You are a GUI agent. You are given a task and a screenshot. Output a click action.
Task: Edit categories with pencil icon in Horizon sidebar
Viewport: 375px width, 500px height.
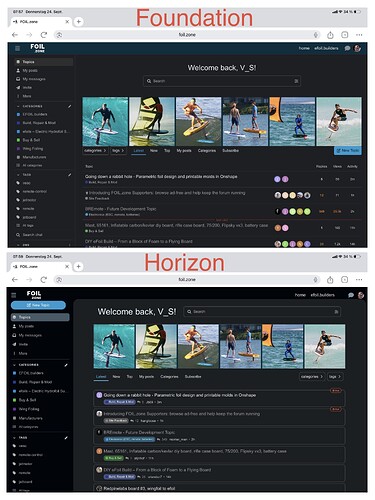(x=66, y=365)
